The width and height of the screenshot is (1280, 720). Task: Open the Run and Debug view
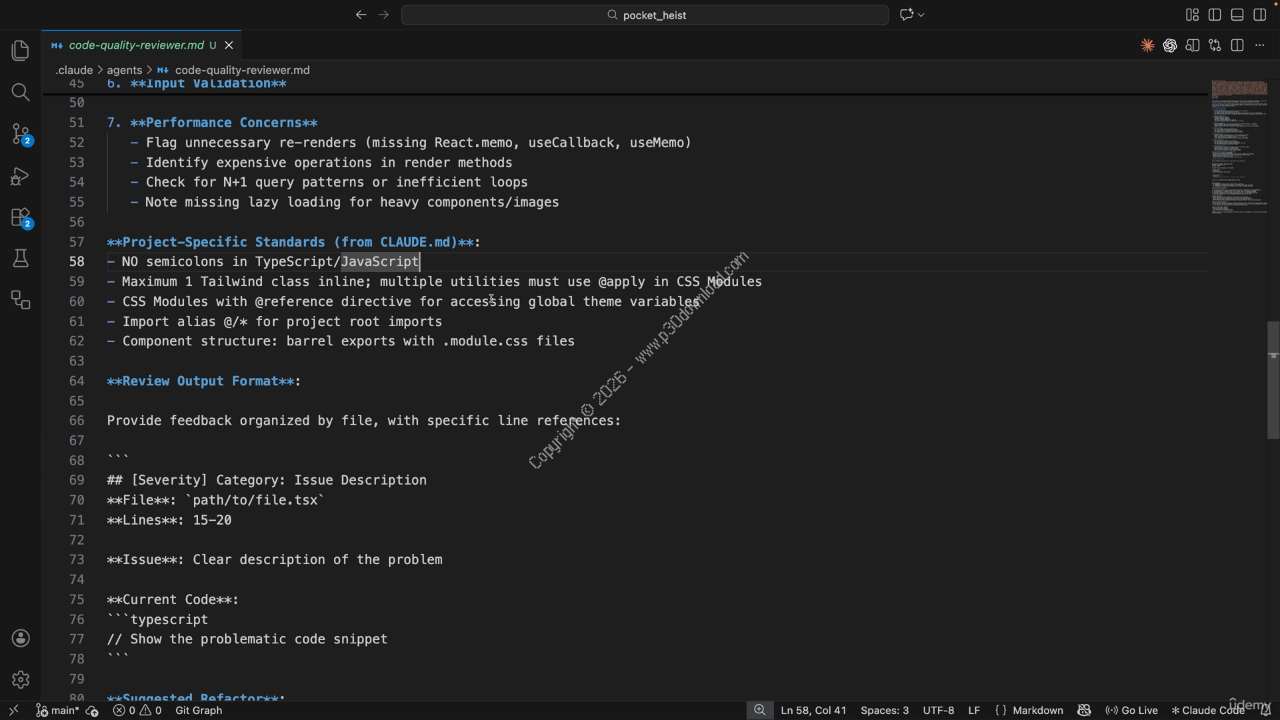click(x=20, y=176)
